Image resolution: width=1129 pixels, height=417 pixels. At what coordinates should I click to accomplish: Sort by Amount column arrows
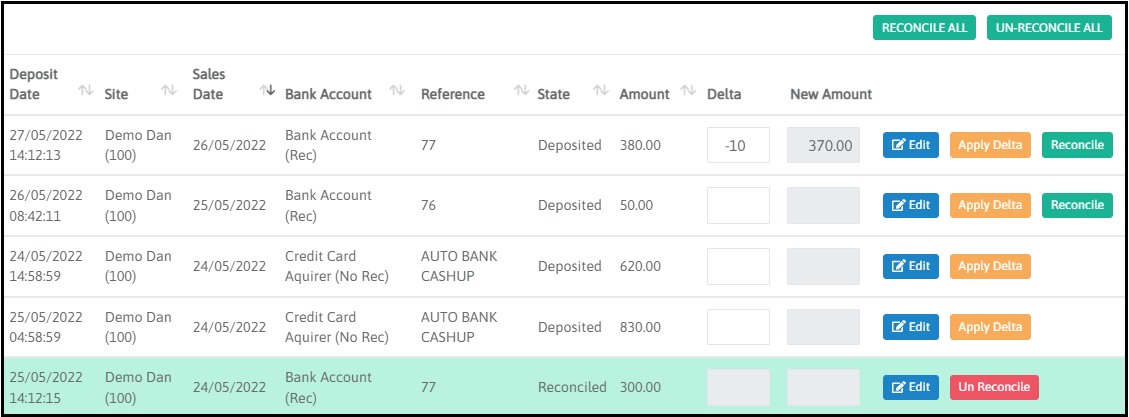(688, 91)
